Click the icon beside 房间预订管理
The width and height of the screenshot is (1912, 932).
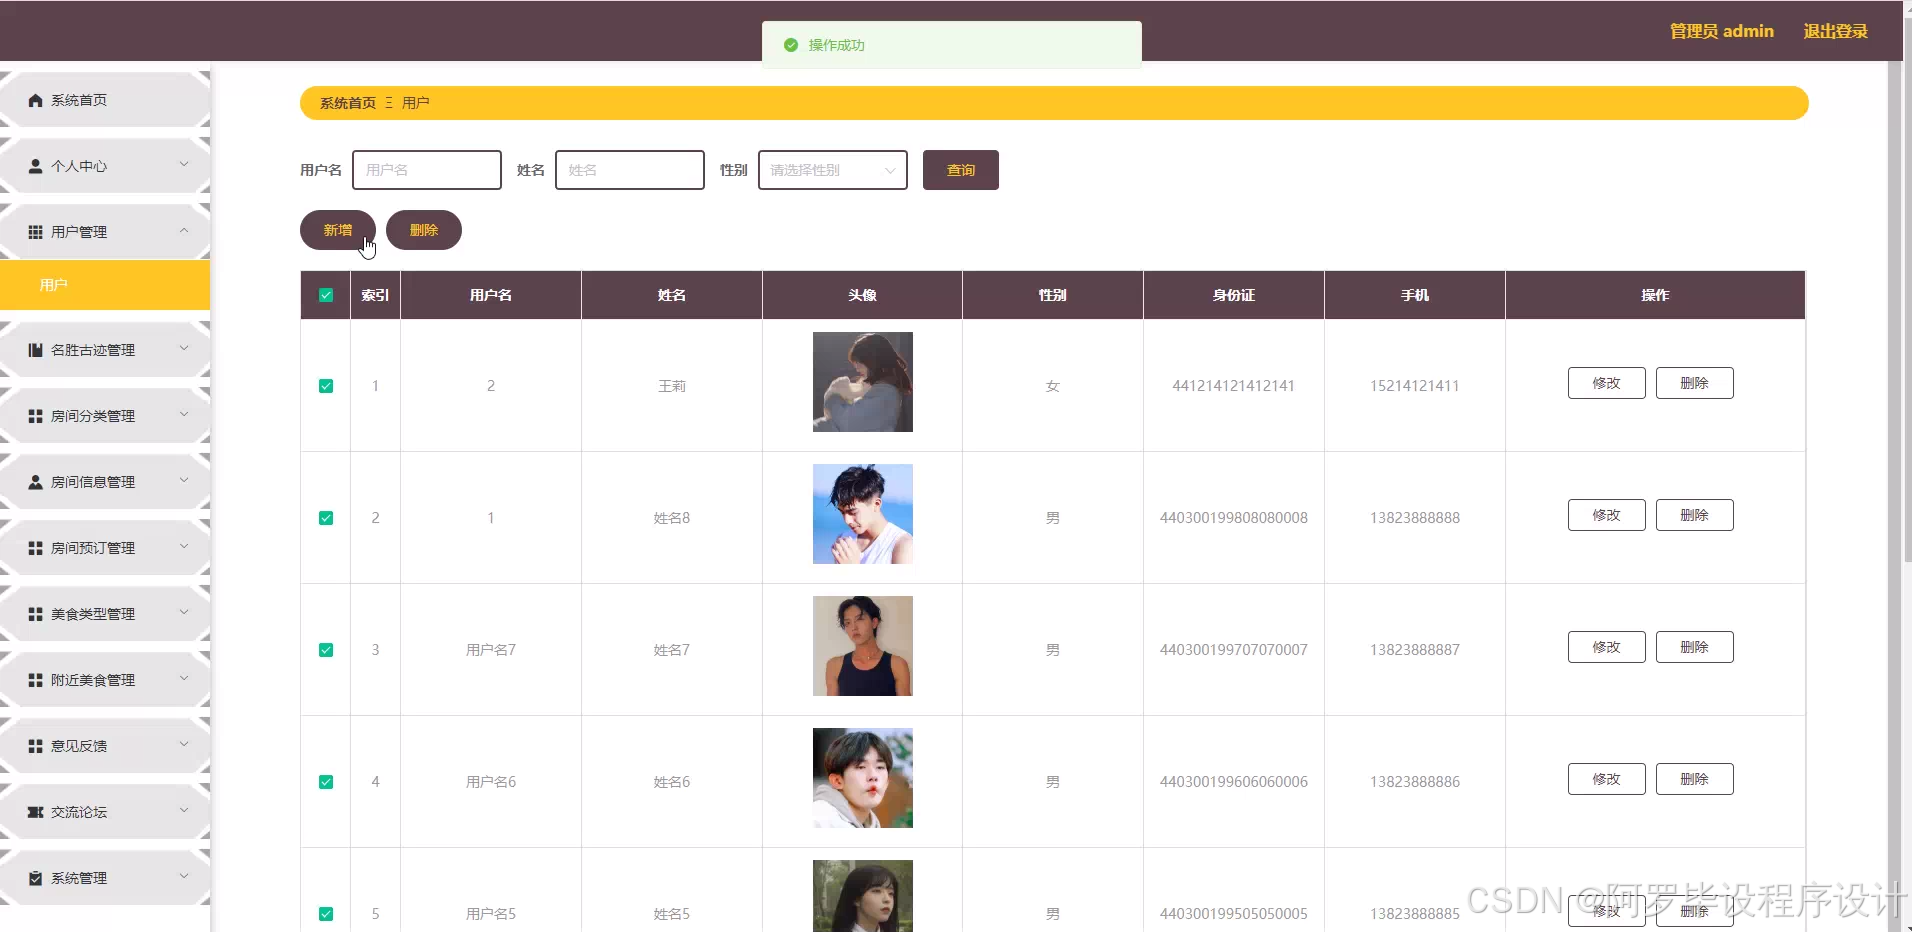click(36, 548)
